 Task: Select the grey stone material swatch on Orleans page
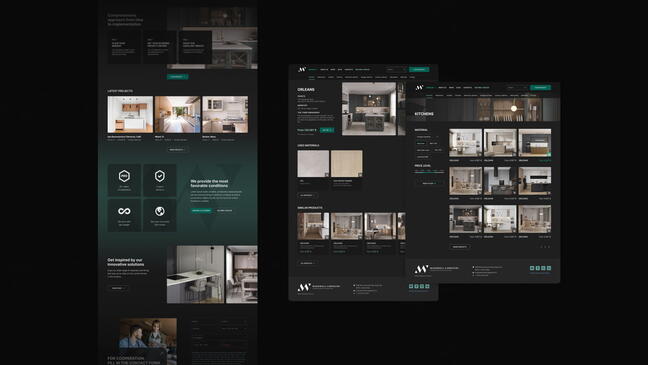point(313,164)
